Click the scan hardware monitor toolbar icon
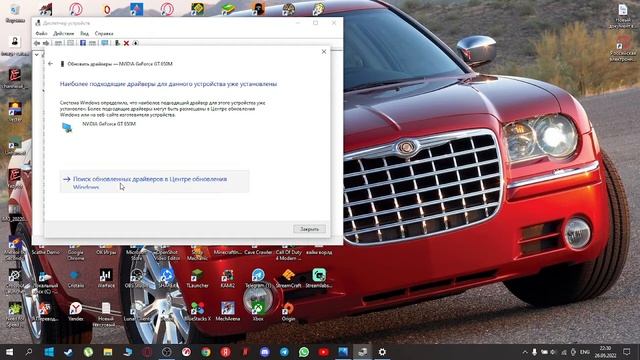This screenshot has height=360, width=640. (x=105, y=43)
